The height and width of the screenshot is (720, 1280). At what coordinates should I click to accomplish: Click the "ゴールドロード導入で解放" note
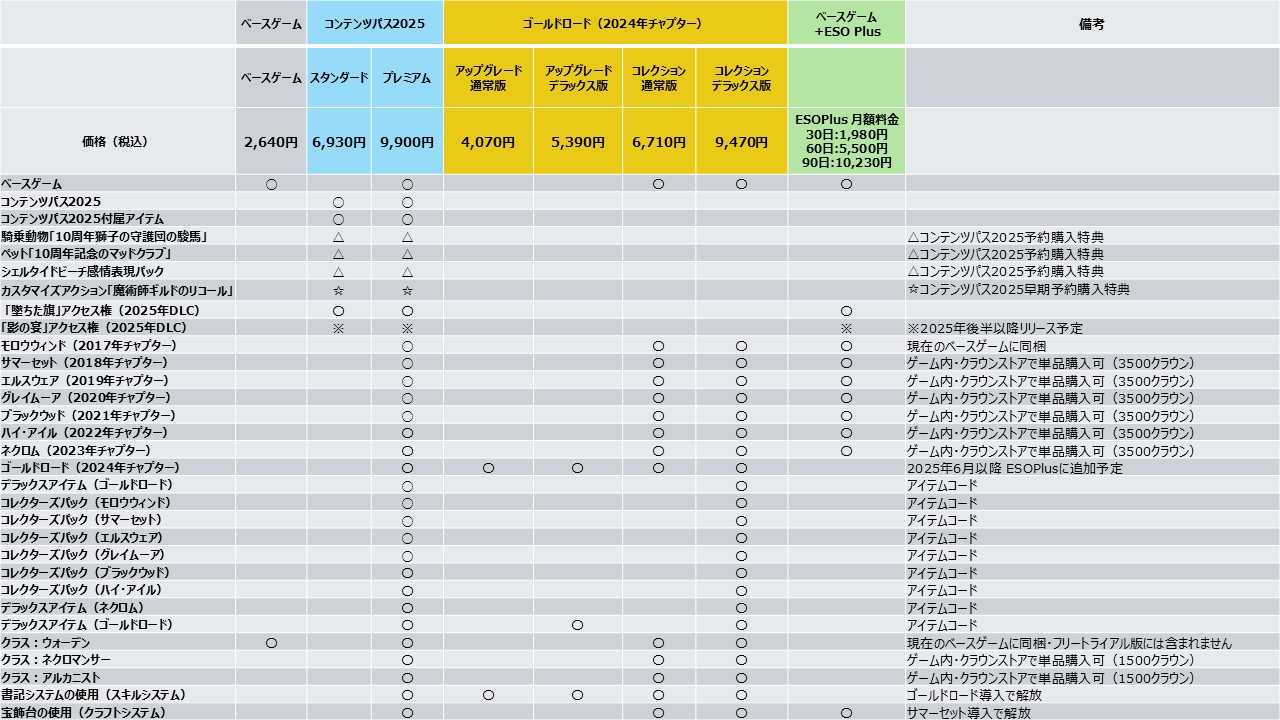[x=975, y=695]
